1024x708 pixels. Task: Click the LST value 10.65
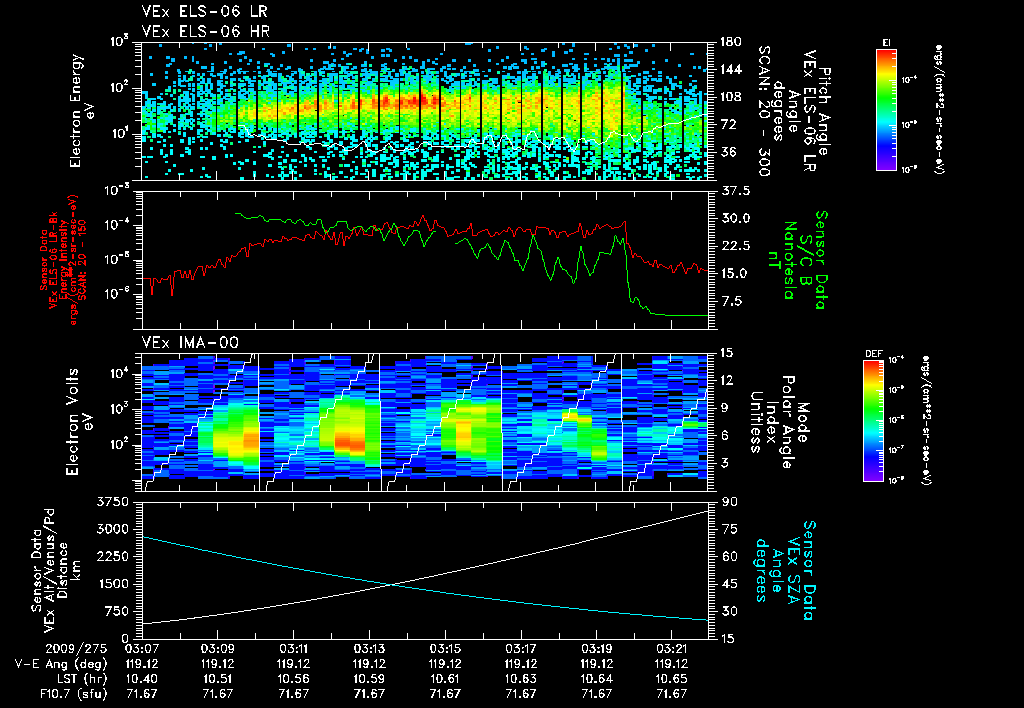672,679
